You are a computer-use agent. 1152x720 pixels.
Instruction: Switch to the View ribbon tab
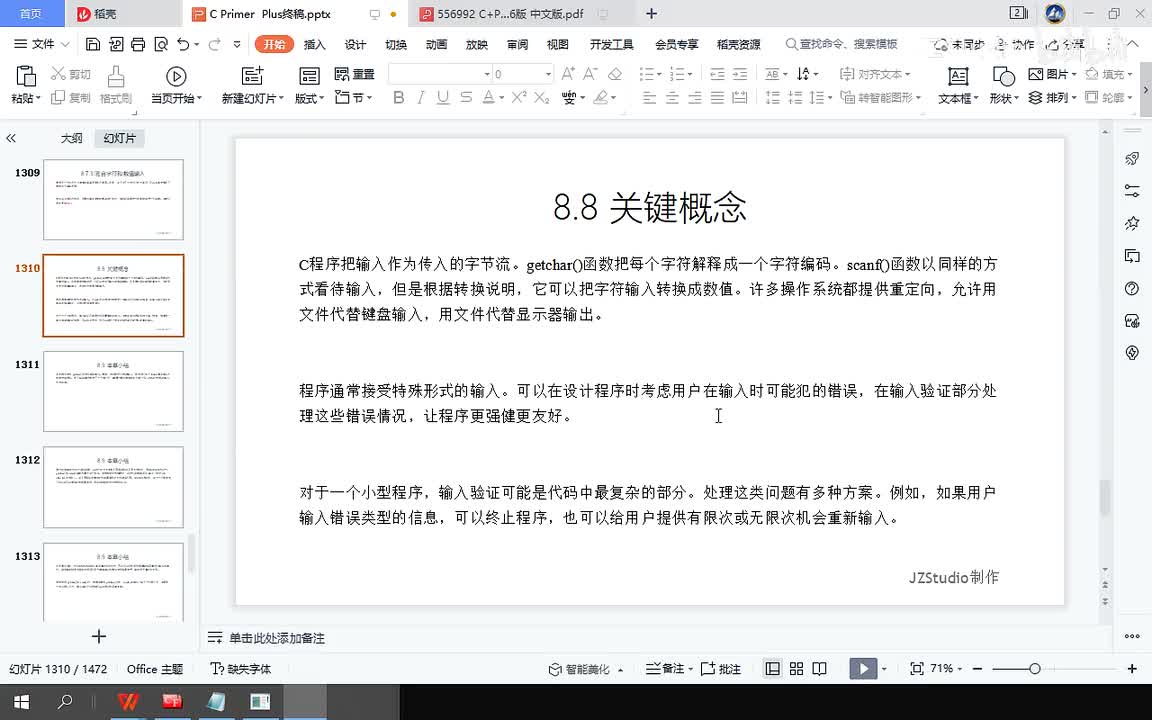(x=558, y=44)
